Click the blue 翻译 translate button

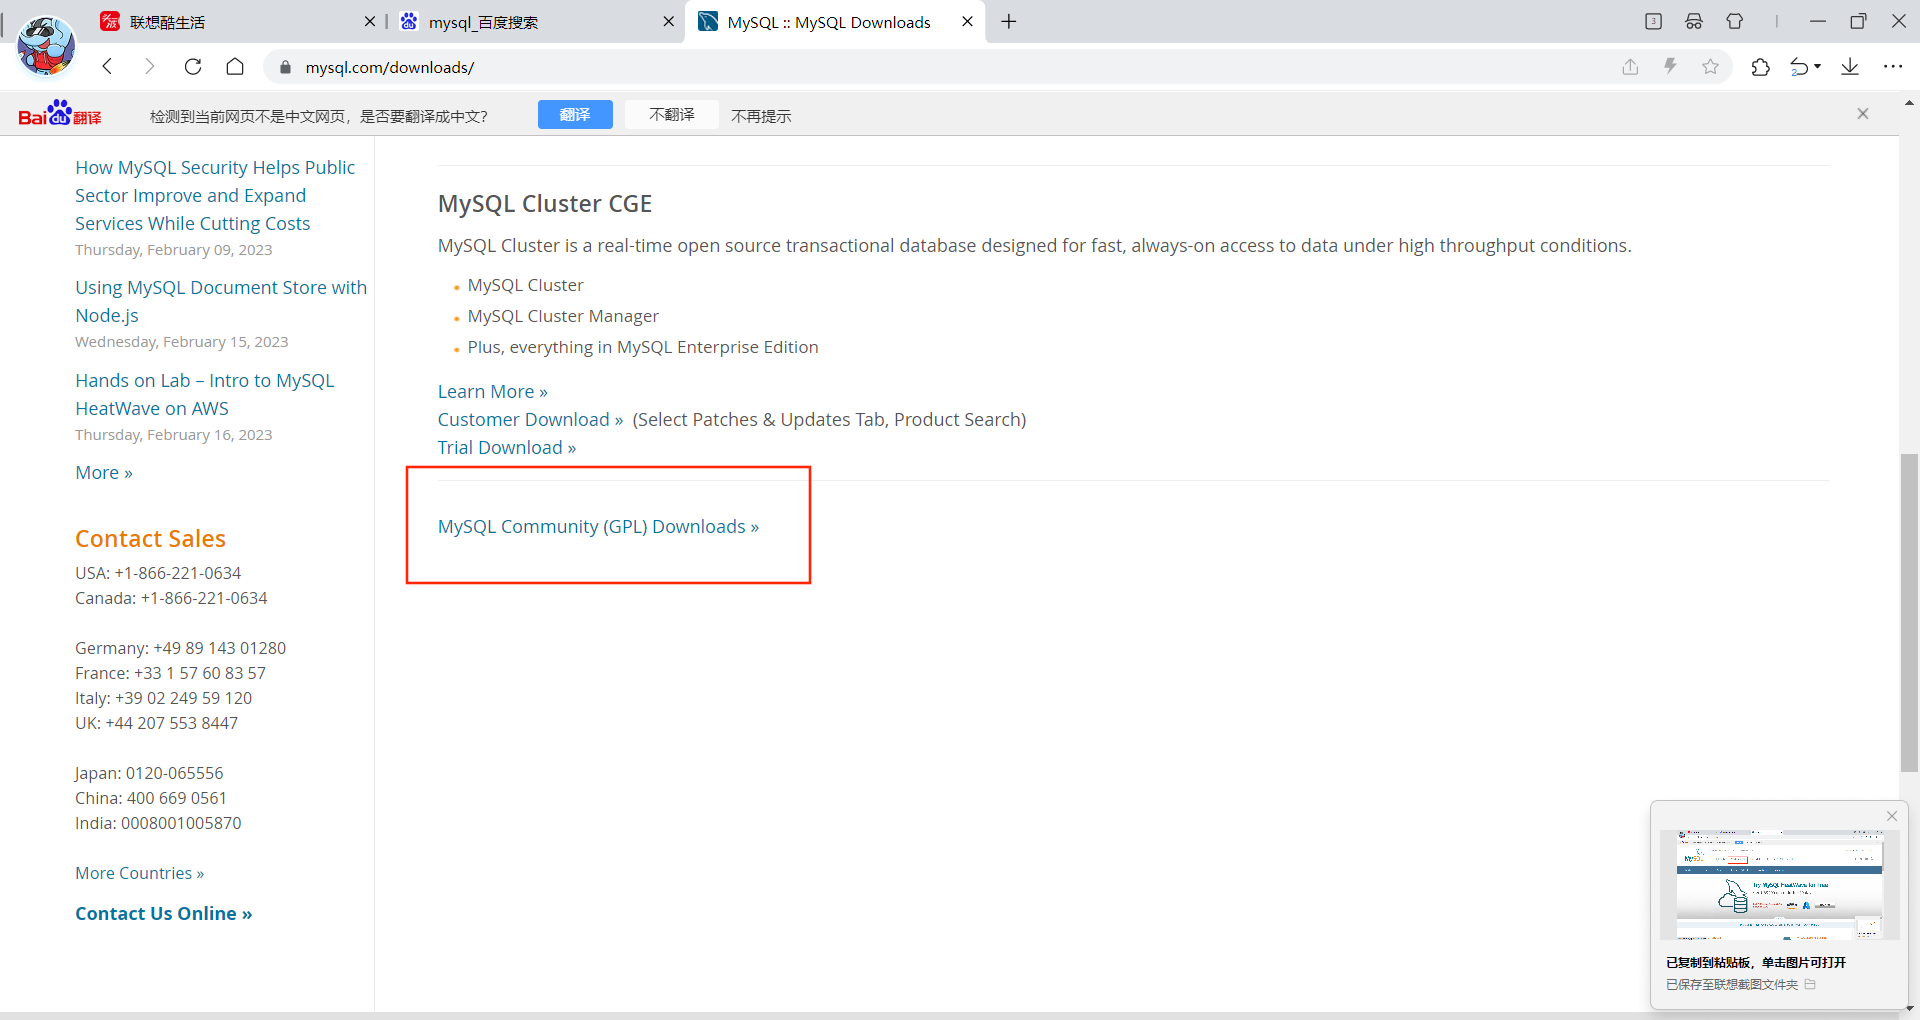[x=575, y=115]
